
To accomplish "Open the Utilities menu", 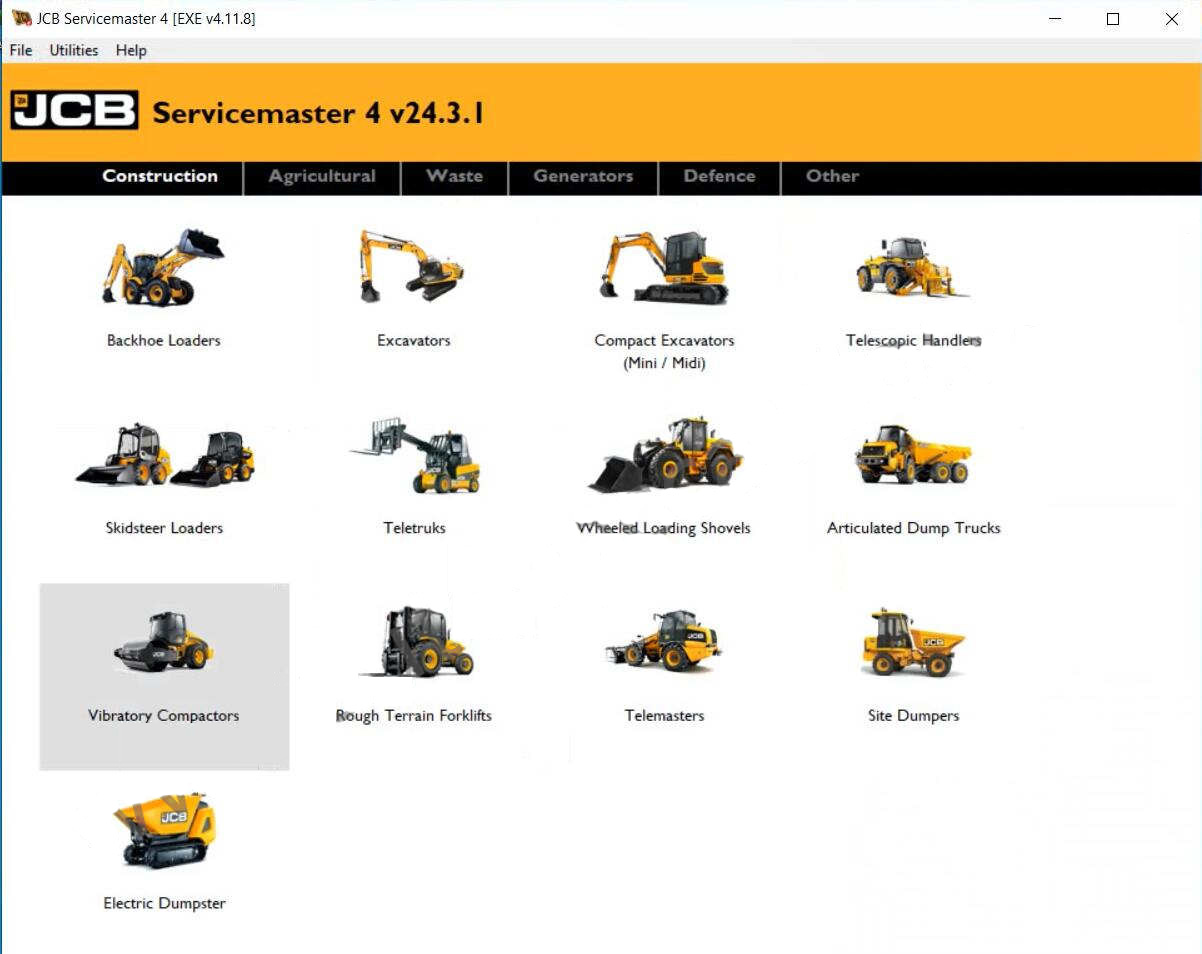I will [74, 50].
